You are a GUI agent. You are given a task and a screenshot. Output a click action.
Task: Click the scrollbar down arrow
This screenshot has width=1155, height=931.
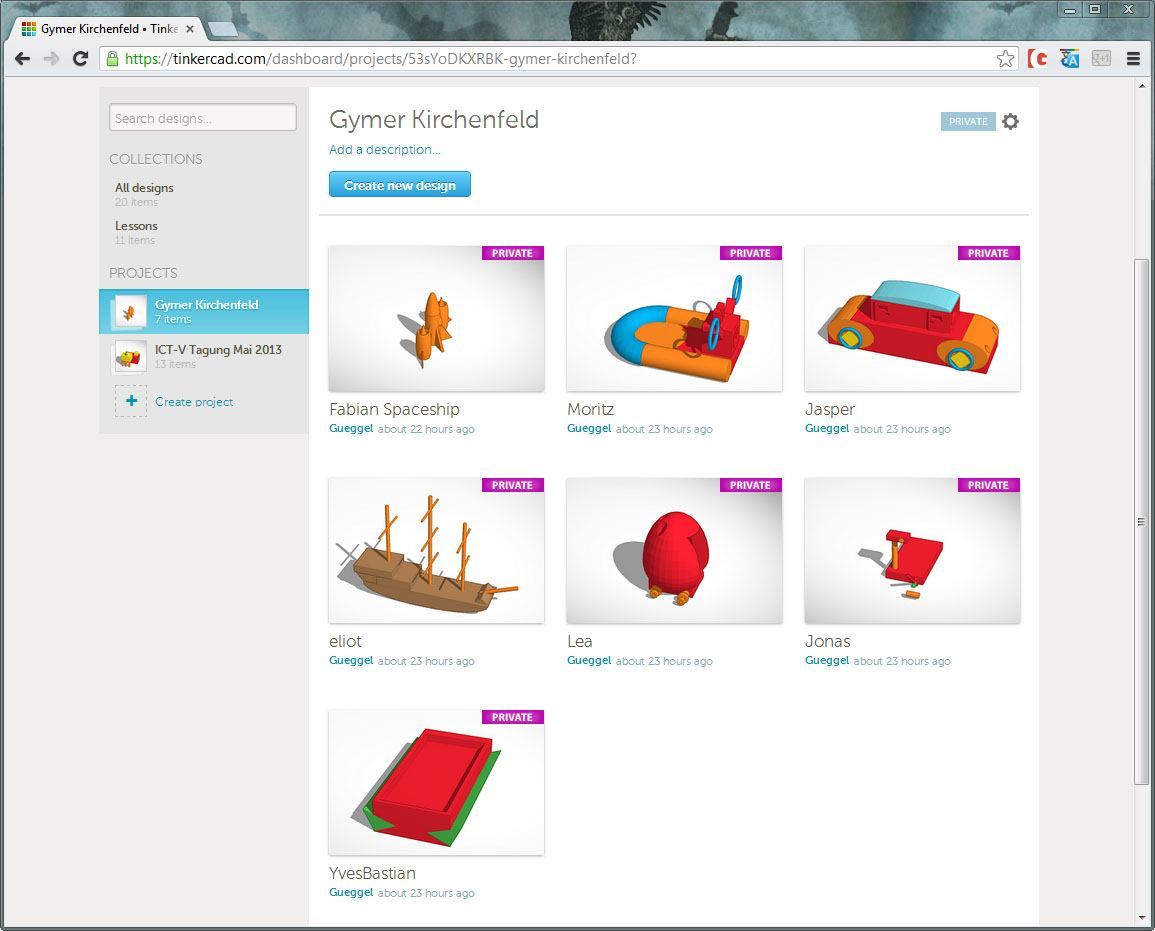[x=1141, y=918]
